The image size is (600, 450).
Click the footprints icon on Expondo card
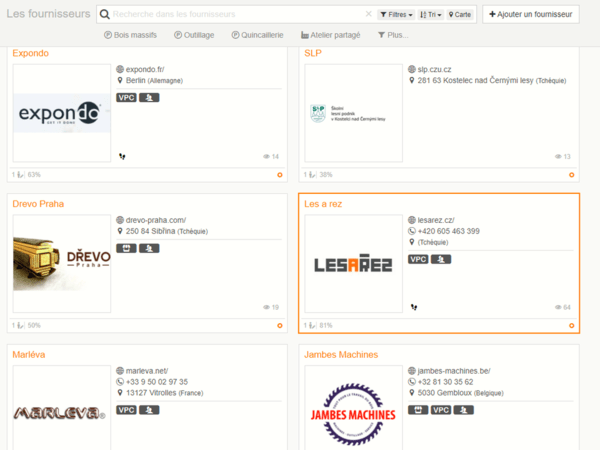click(122, 156)
